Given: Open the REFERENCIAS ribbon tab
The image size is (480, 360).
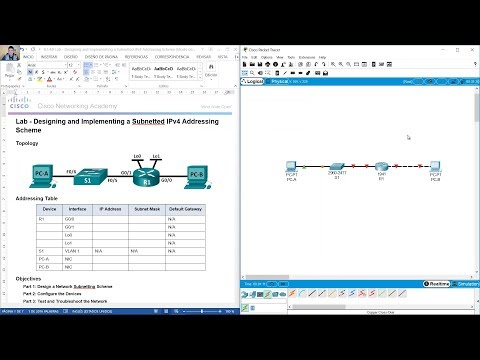Looking at the screenshot, I should (136, 57).
